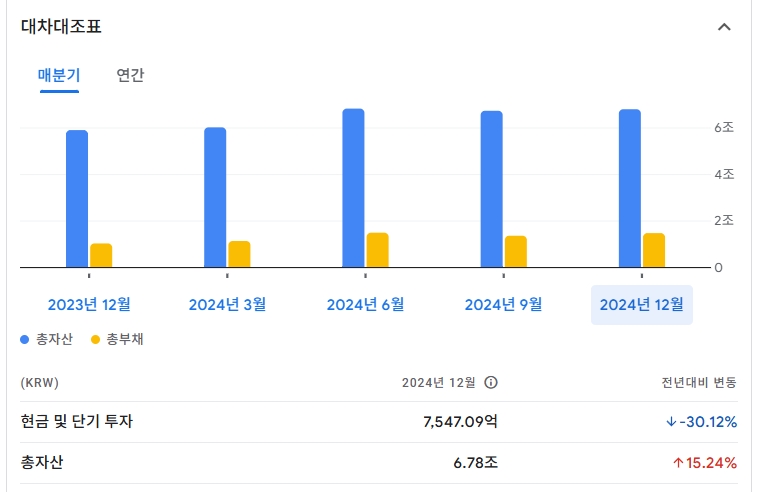
Task: Click the 2024년 6월 yellow liabilities bar
Action: (x=378, y=250)
